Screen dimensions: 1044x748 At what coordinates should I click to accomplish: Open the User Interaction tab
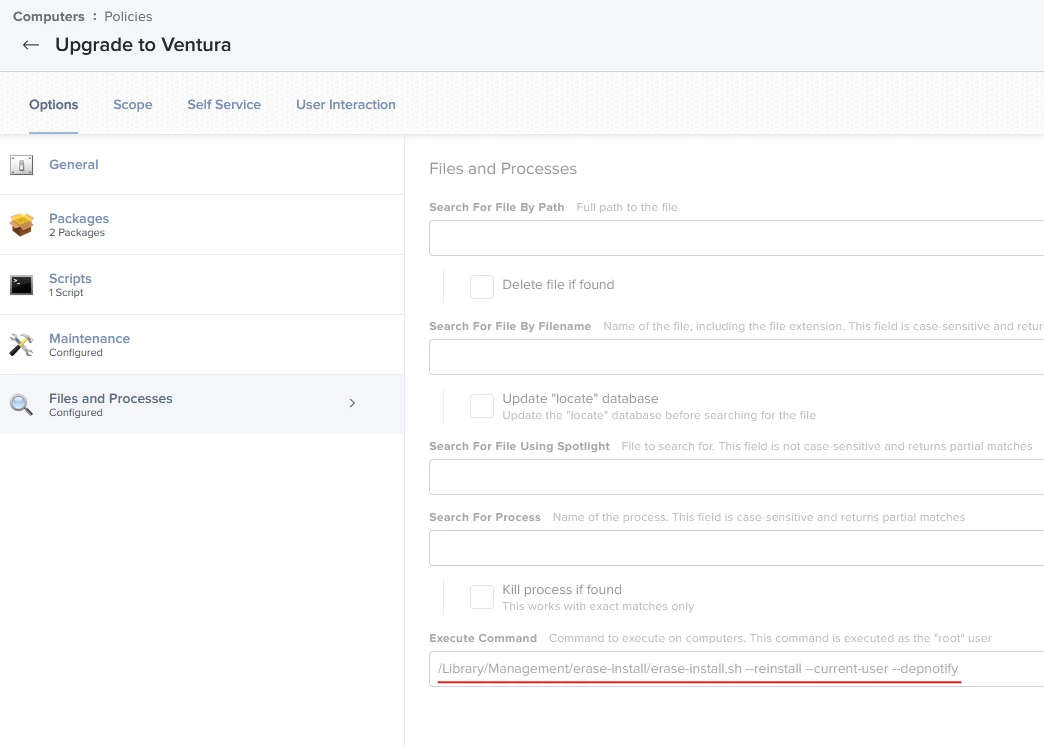(x=346, y=105)
